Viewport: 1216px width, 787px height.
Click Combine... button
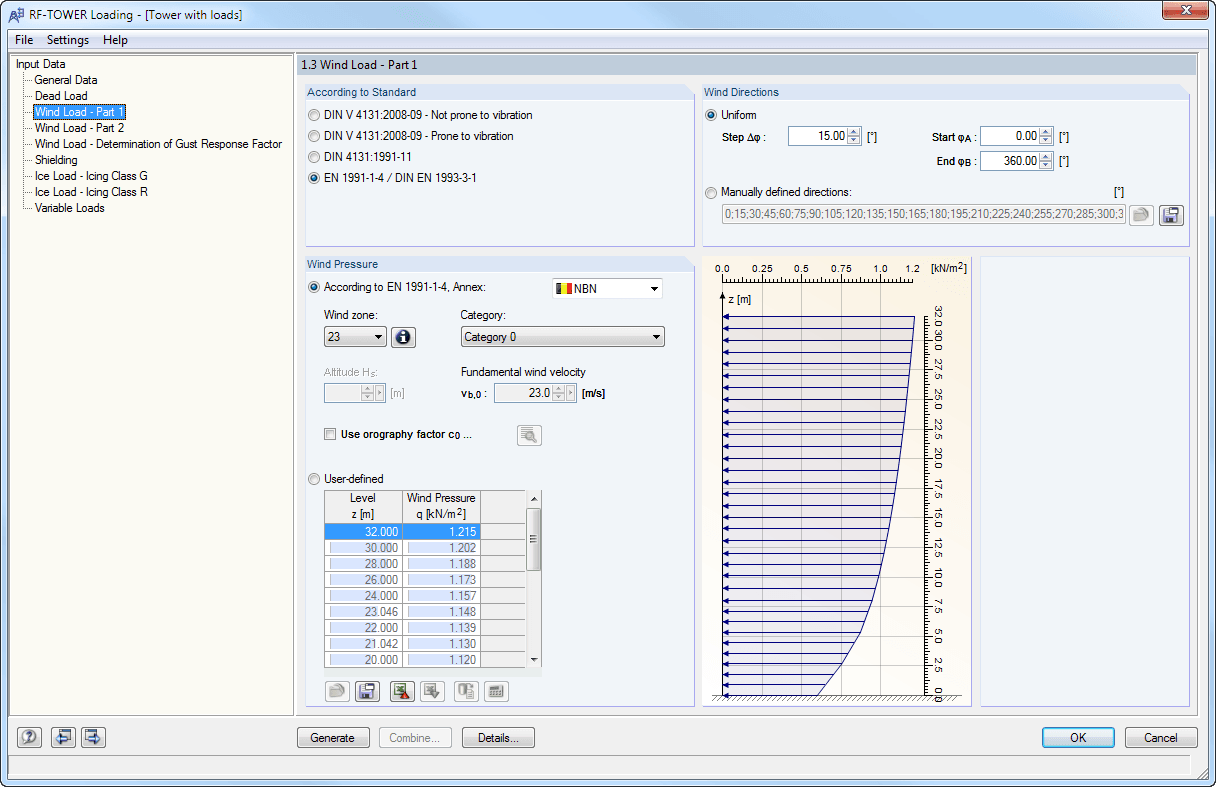click(x=415, y=738)
